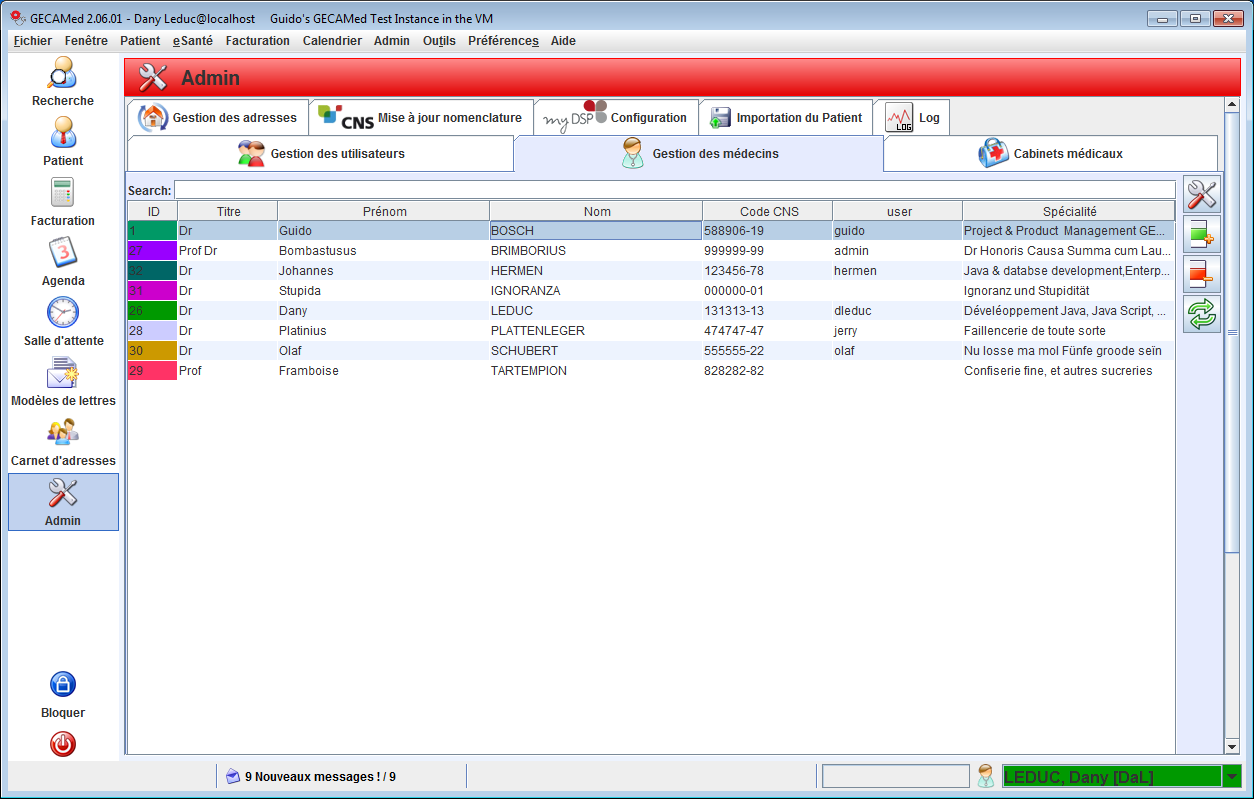Open Salle d'attente waiting room
The width and height of the screenshot is (1254, 799).
[62, 322]
